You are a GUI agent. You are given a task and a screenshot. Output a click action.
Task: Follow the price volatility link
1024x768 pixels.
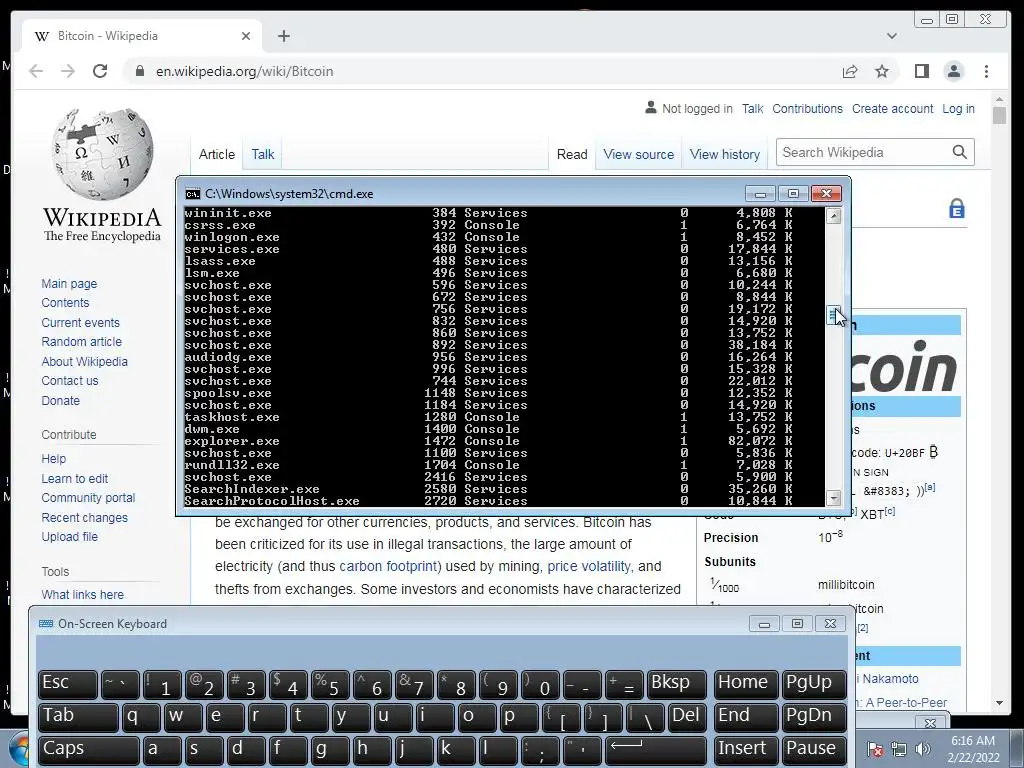589,566
